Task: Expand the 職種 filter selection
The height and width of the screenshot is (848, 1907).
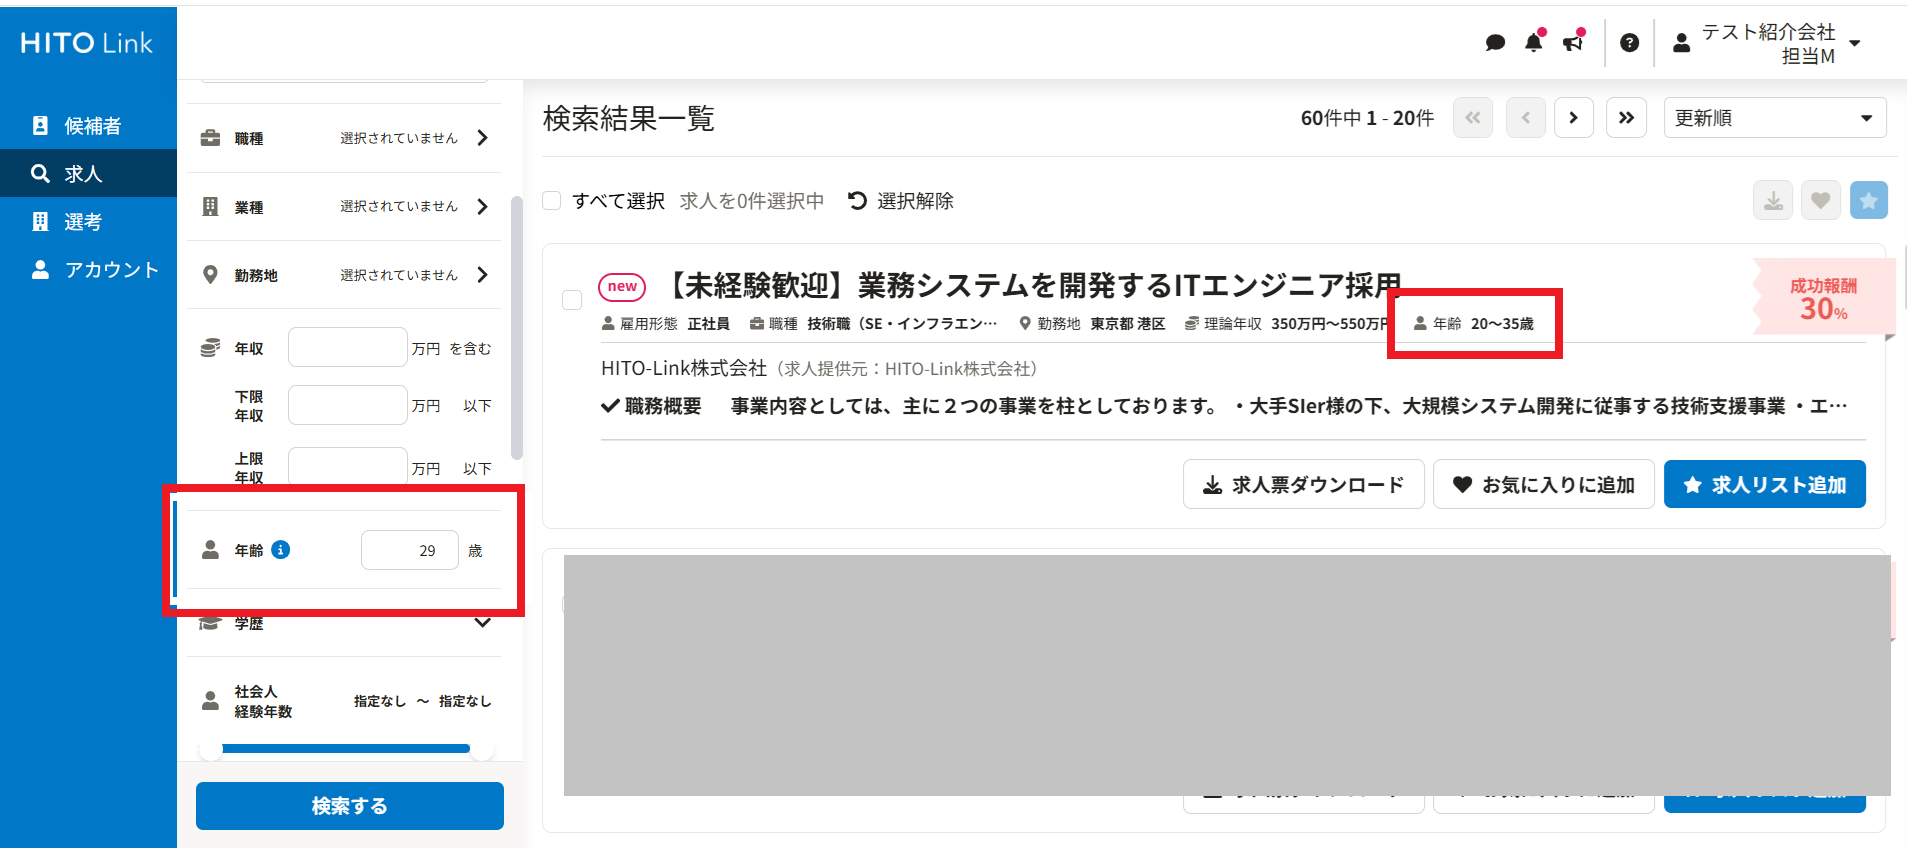Action: click(x=483, y=138)
